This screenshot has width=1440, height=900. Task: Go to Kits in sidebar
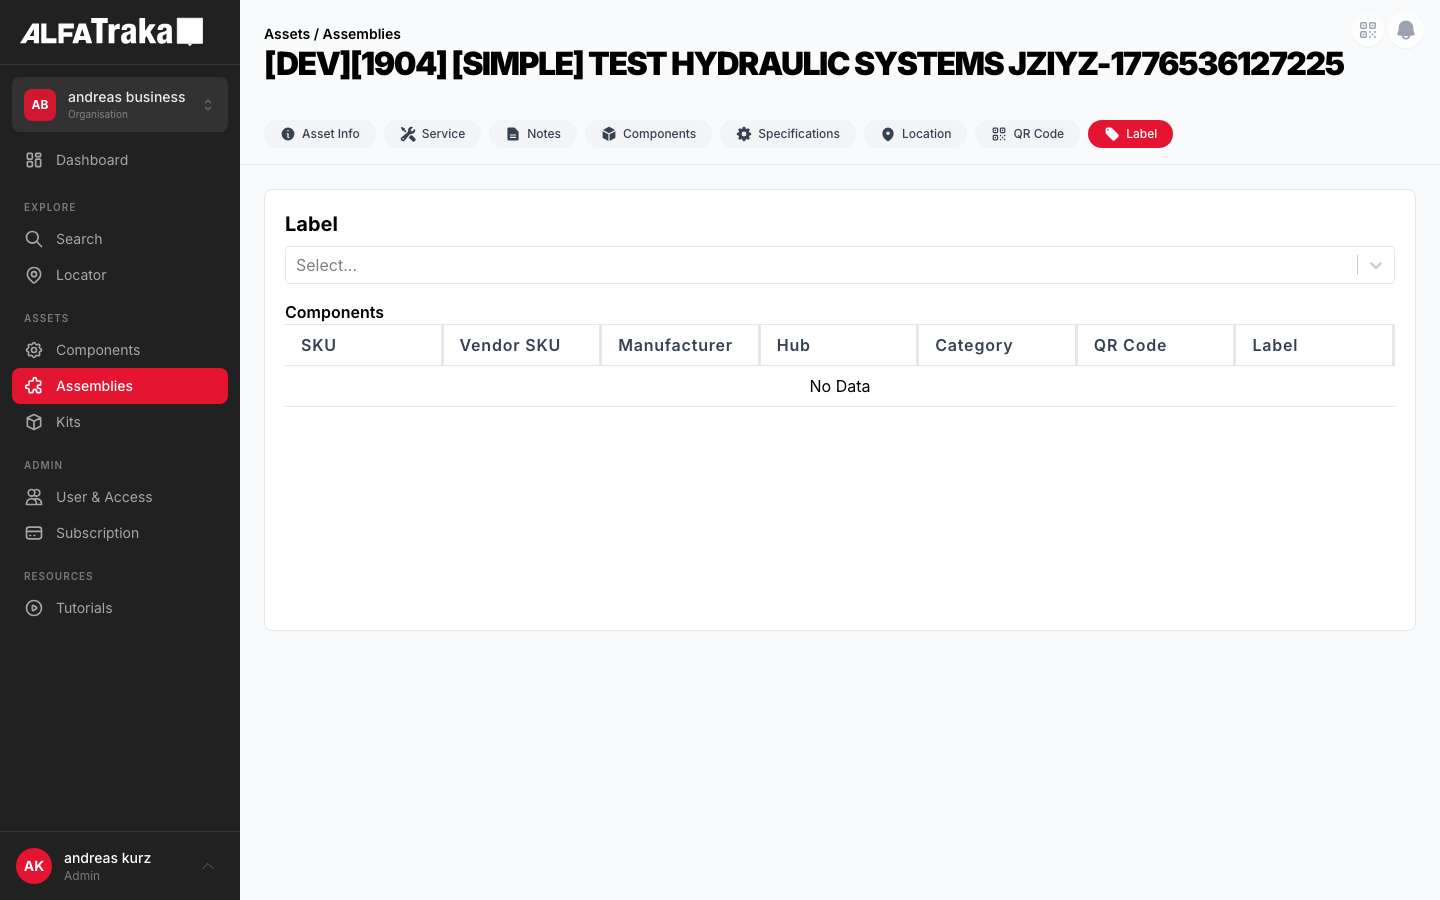[68, 422]
